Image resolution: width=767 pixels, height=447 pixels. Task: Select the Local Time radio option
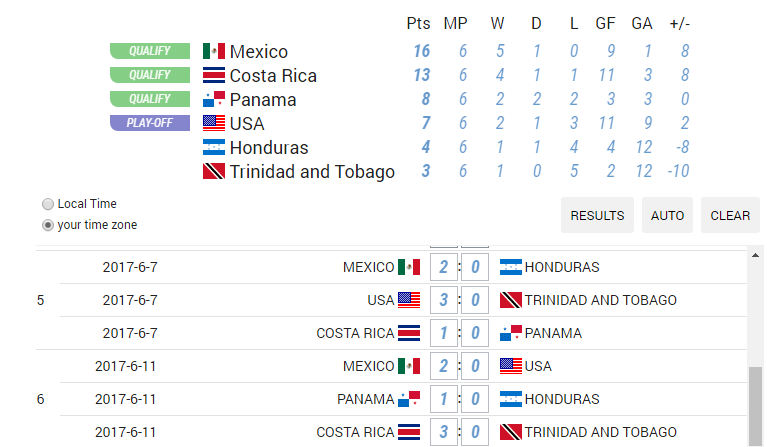48,204
